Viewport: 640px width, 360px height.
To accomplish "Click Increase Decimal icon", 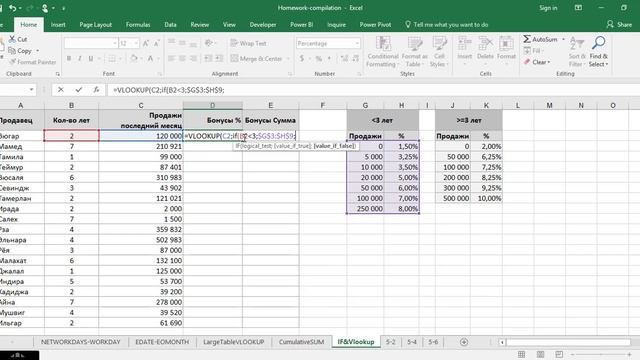I will point(344,59).
